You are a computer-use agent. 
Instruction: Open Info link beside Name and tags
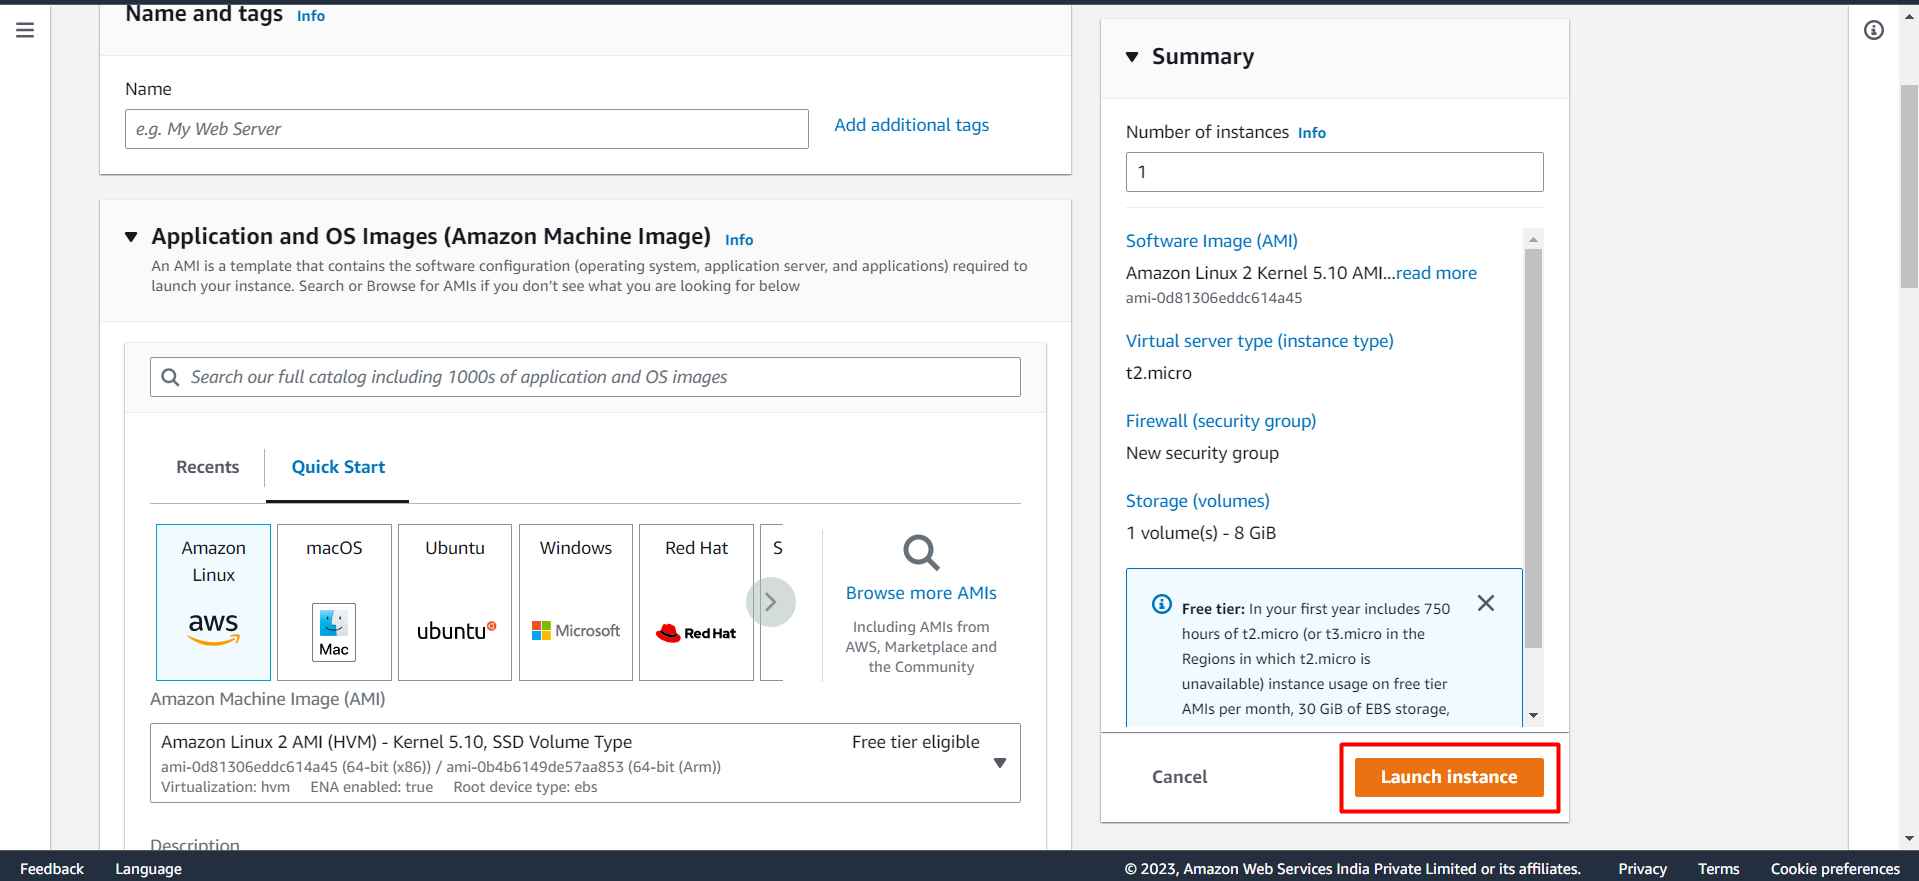coord(311,16)
